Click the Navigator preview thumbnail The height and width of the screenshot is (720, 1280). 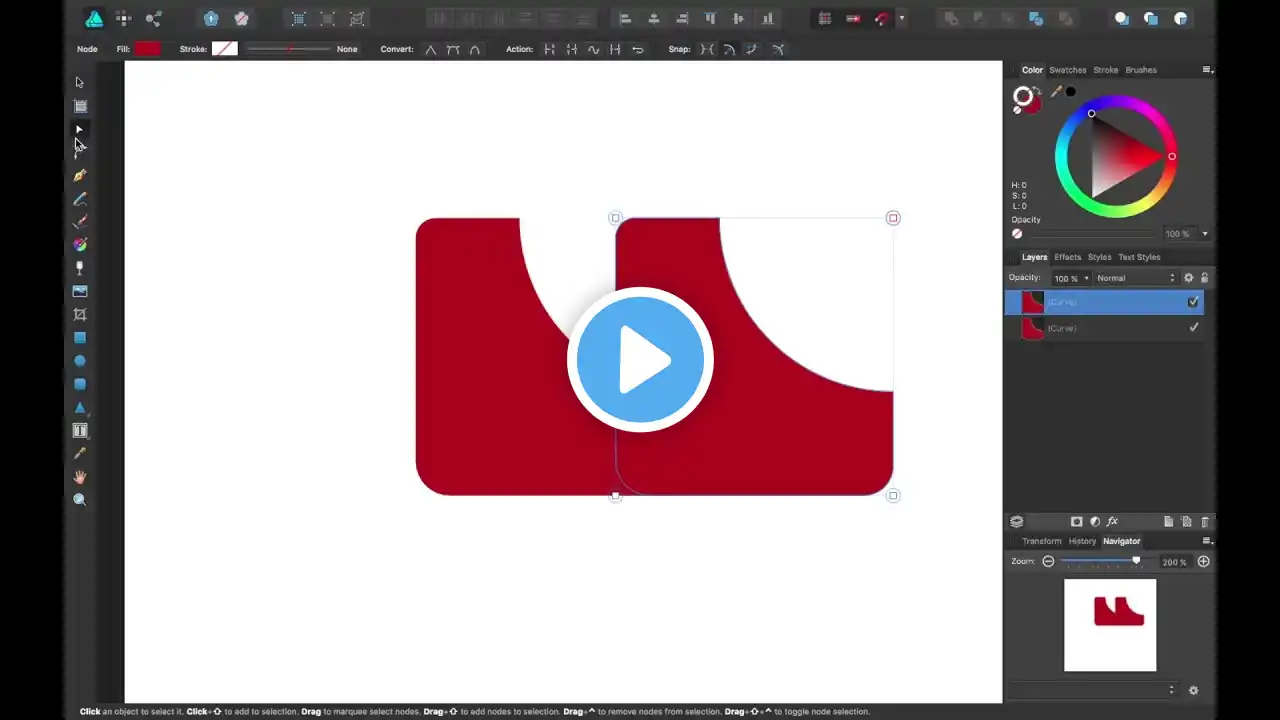pyautogui.click(x=1110, y=625)
